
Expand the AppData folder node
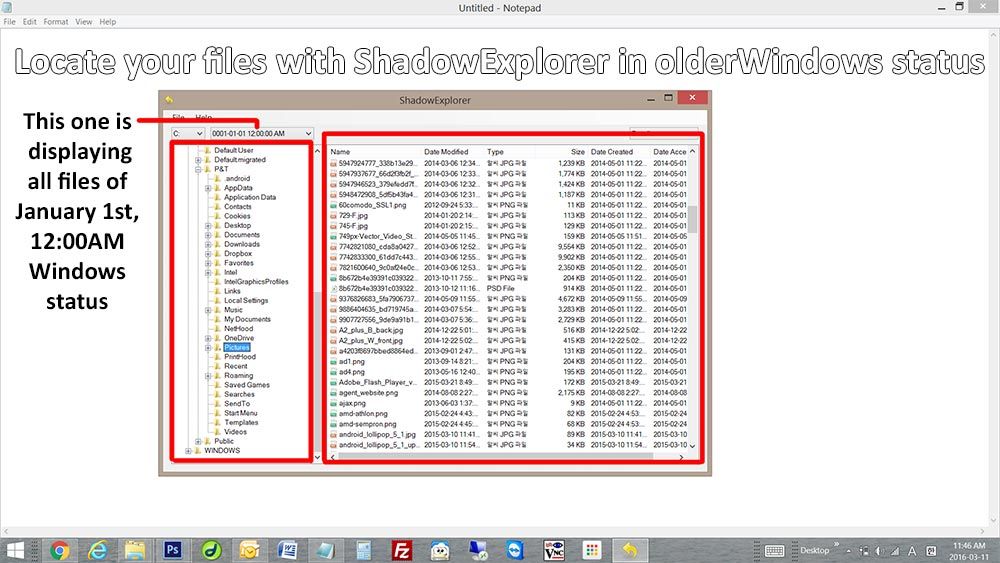tap(208, 188)
